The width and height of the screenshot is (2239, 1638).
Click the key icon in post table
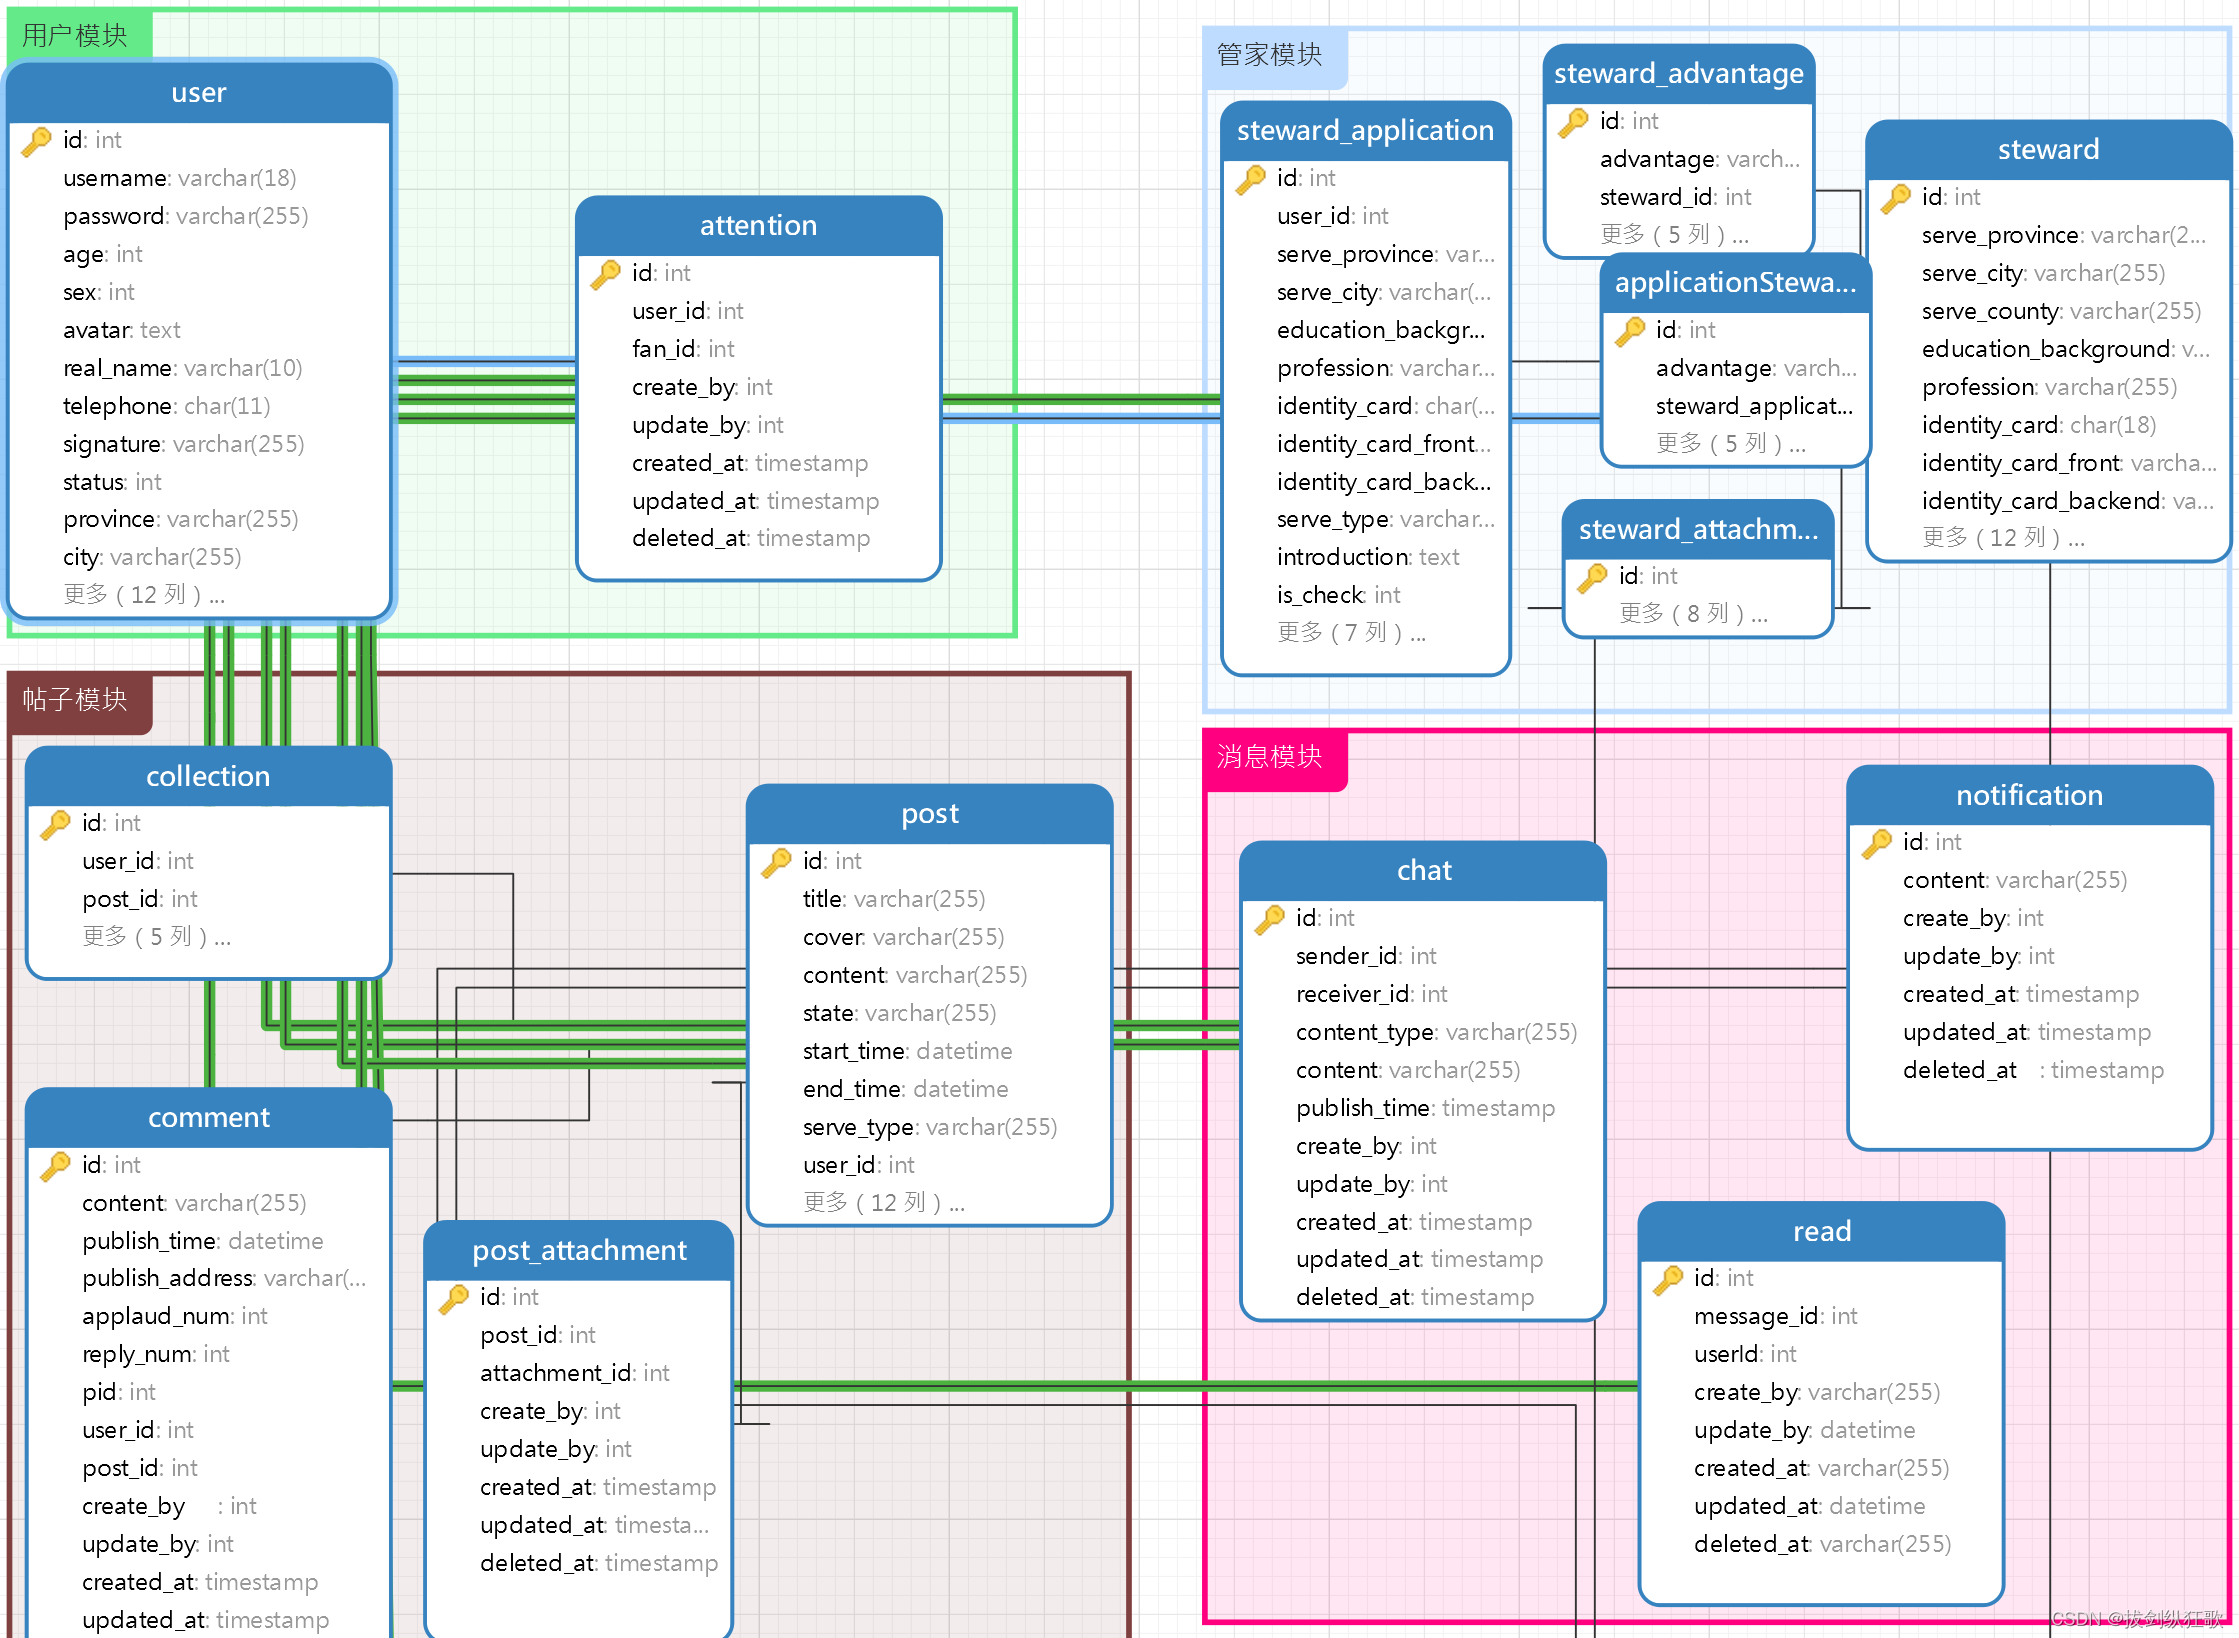coord(777,862)
